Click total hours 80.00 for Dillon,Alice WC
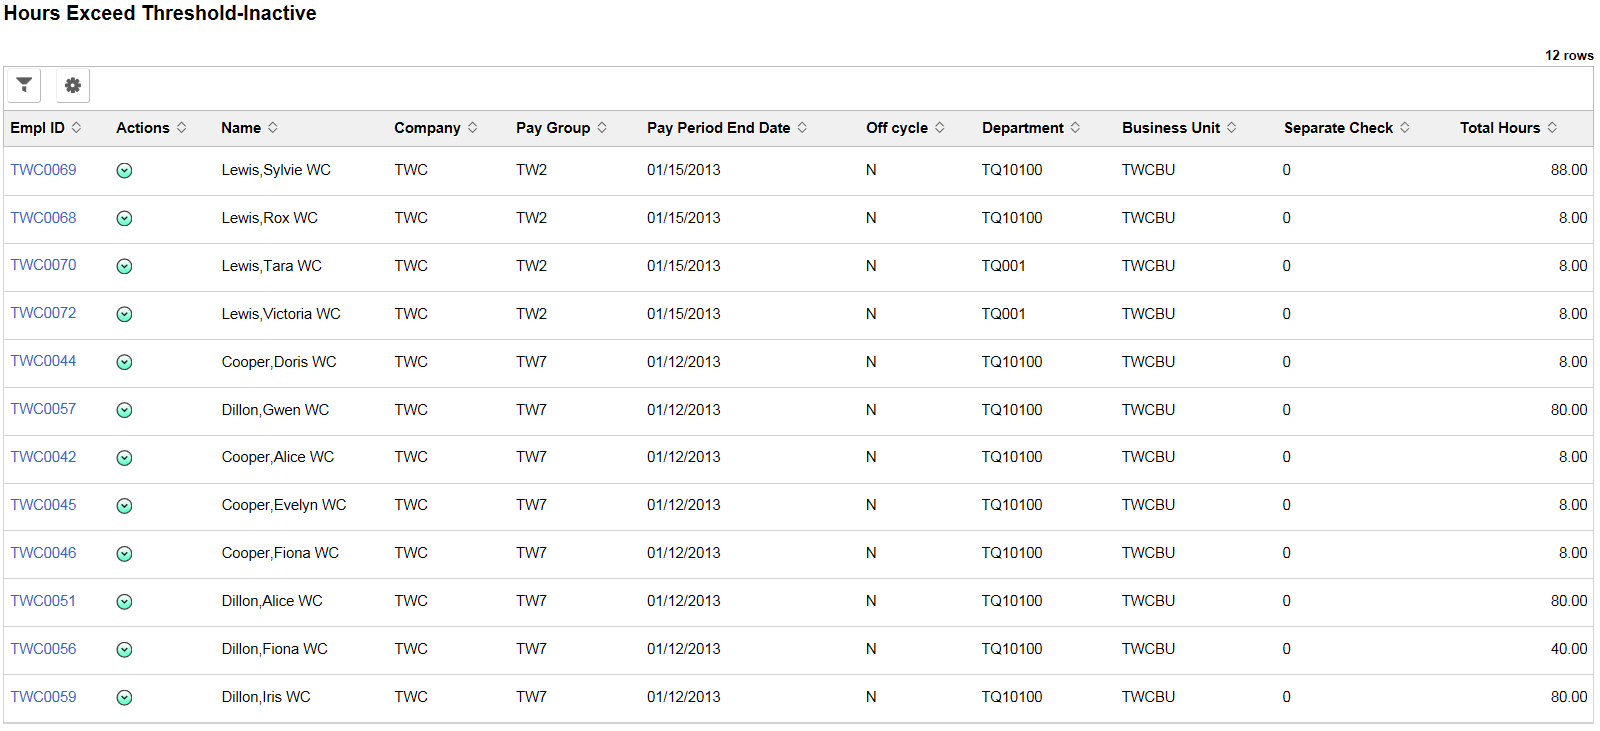Image resolution: width=1600 pixels, height=731 pixels. coord(1569,601)
